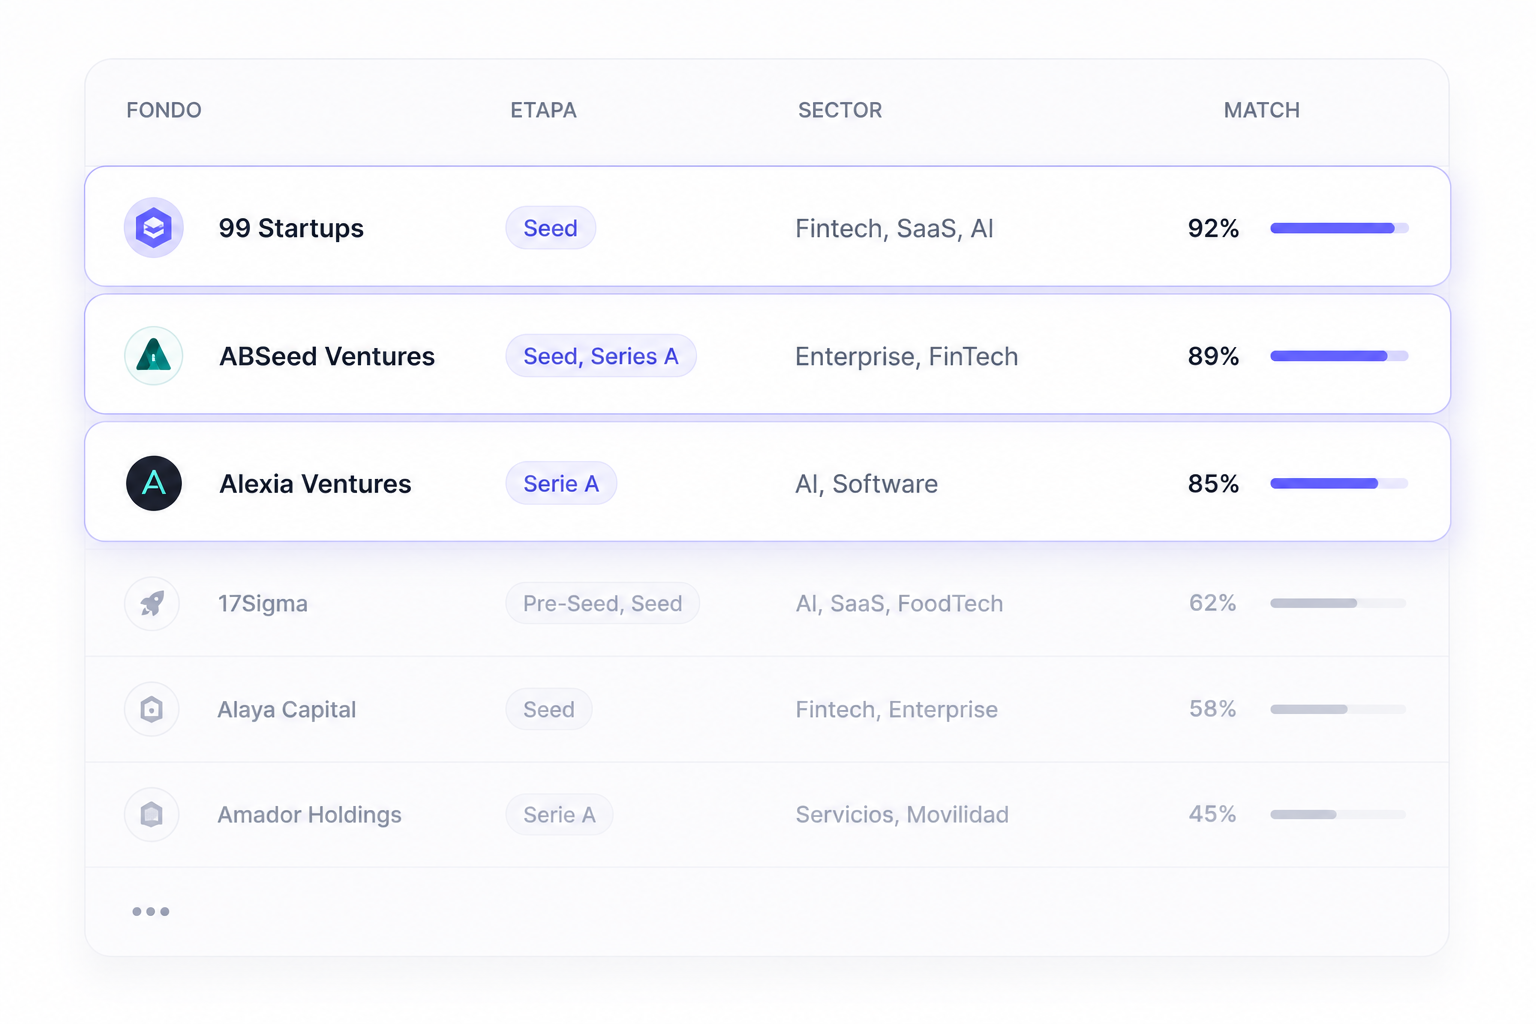Select the Alexia Ventures dark circle logo

pos(153,484)
